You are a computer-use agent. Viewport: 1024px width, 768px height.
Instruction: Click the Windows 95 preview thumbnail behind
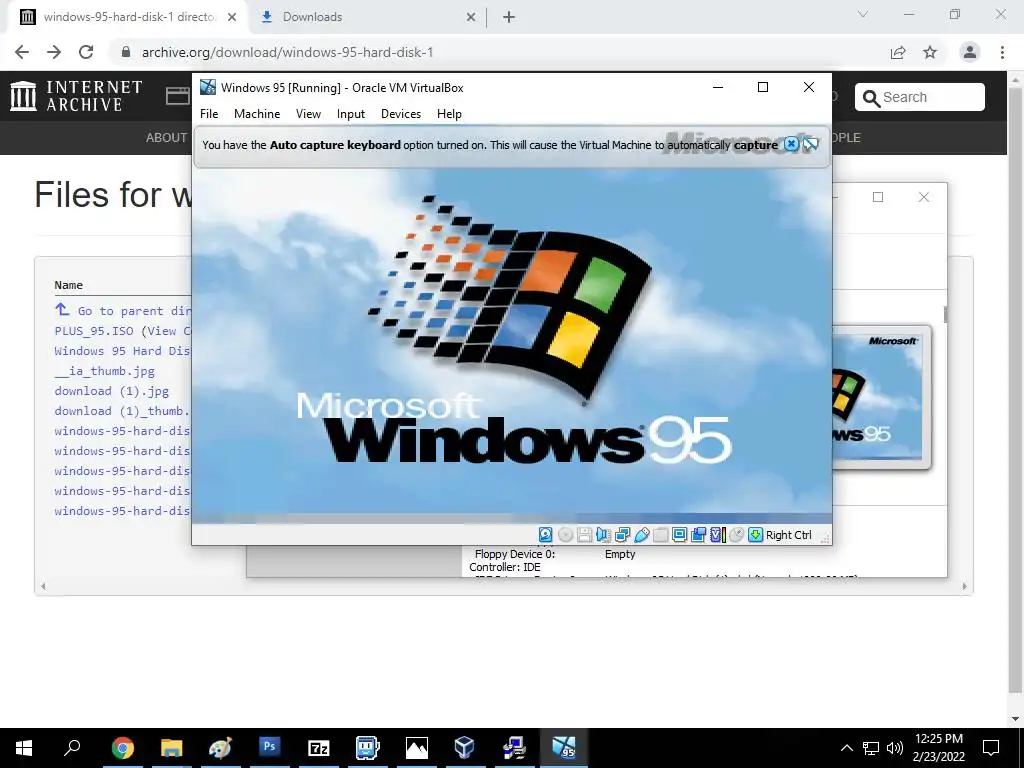pos(882,397)
